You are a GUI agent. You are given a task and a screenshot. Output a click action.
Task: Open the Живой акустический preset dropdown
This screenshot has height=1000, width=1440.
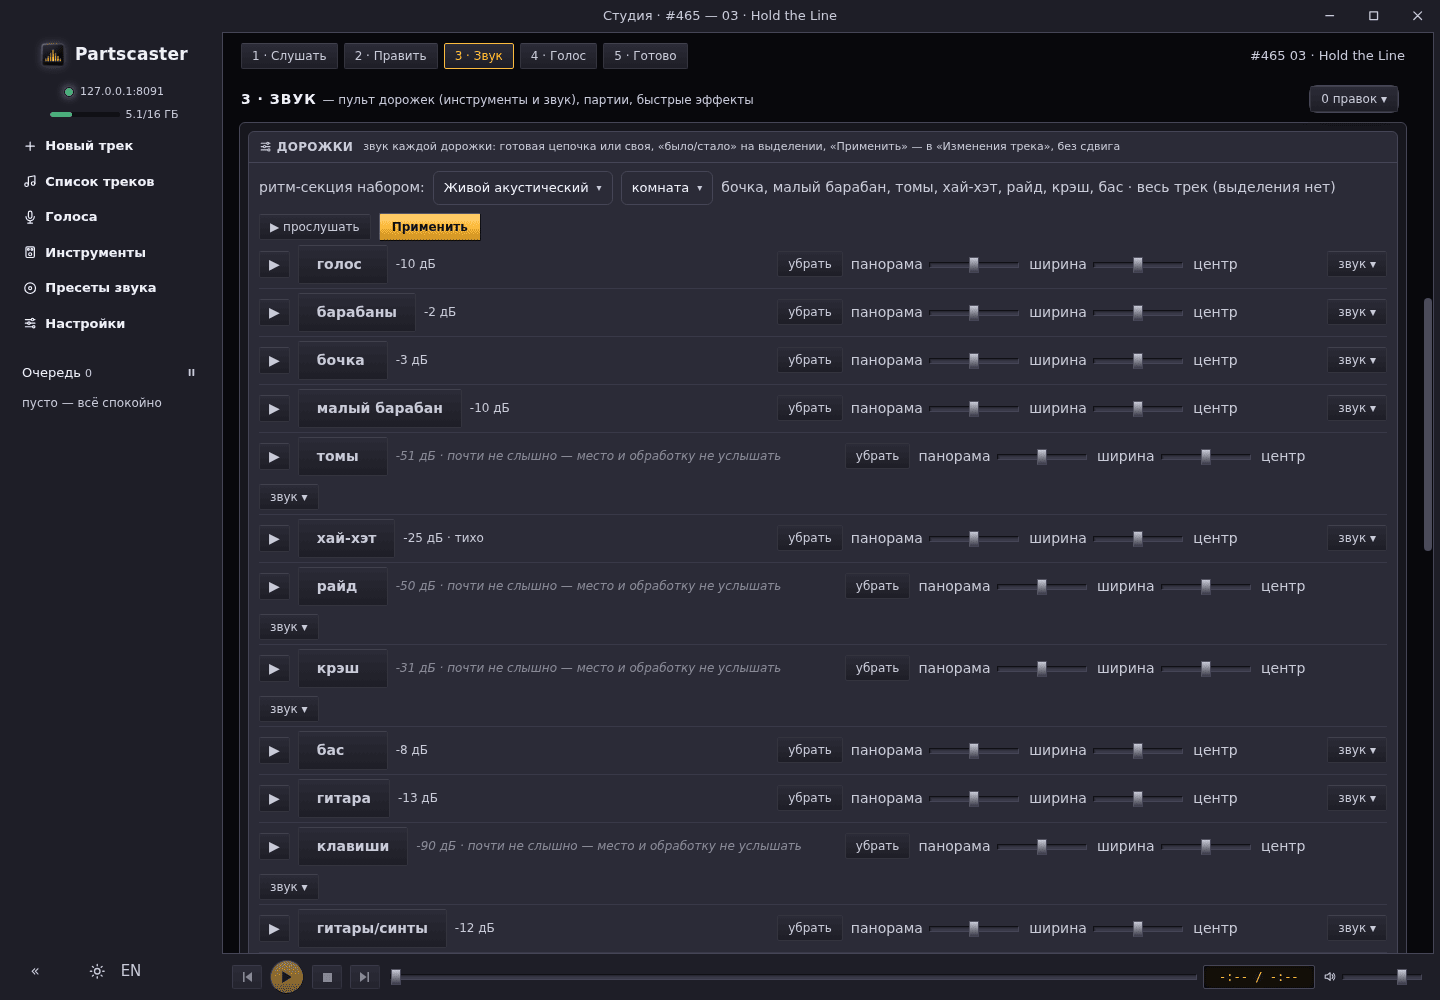pos(523,188)
